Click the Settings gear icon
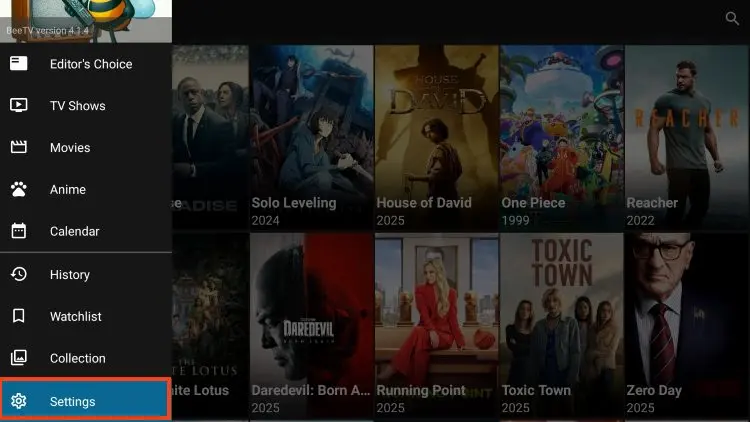The height and width of the screenshot is (422, 750). (19, 401)
